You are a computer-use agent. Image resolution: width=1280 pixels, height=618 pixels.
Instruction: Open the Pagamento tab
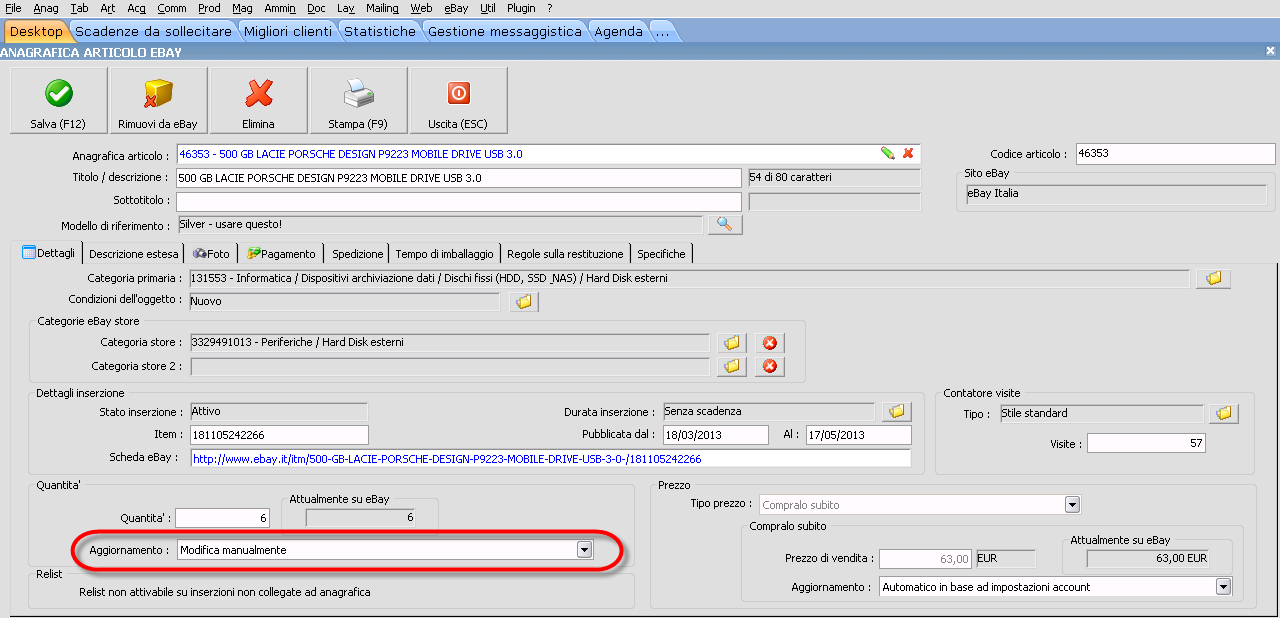(282, 254)
